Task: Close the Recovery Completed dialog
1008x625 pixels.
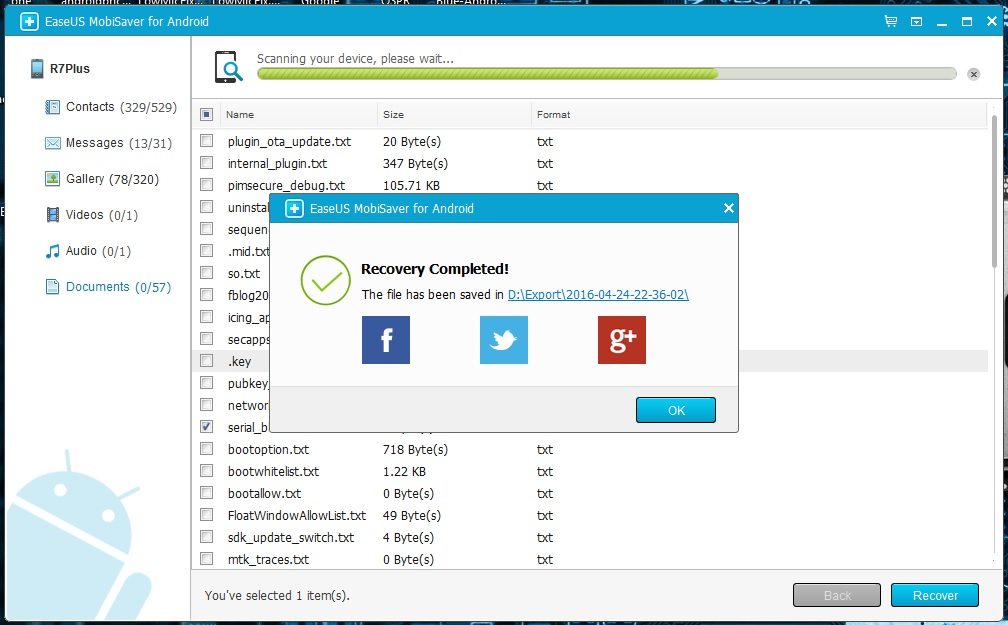Action: point(728,208)
